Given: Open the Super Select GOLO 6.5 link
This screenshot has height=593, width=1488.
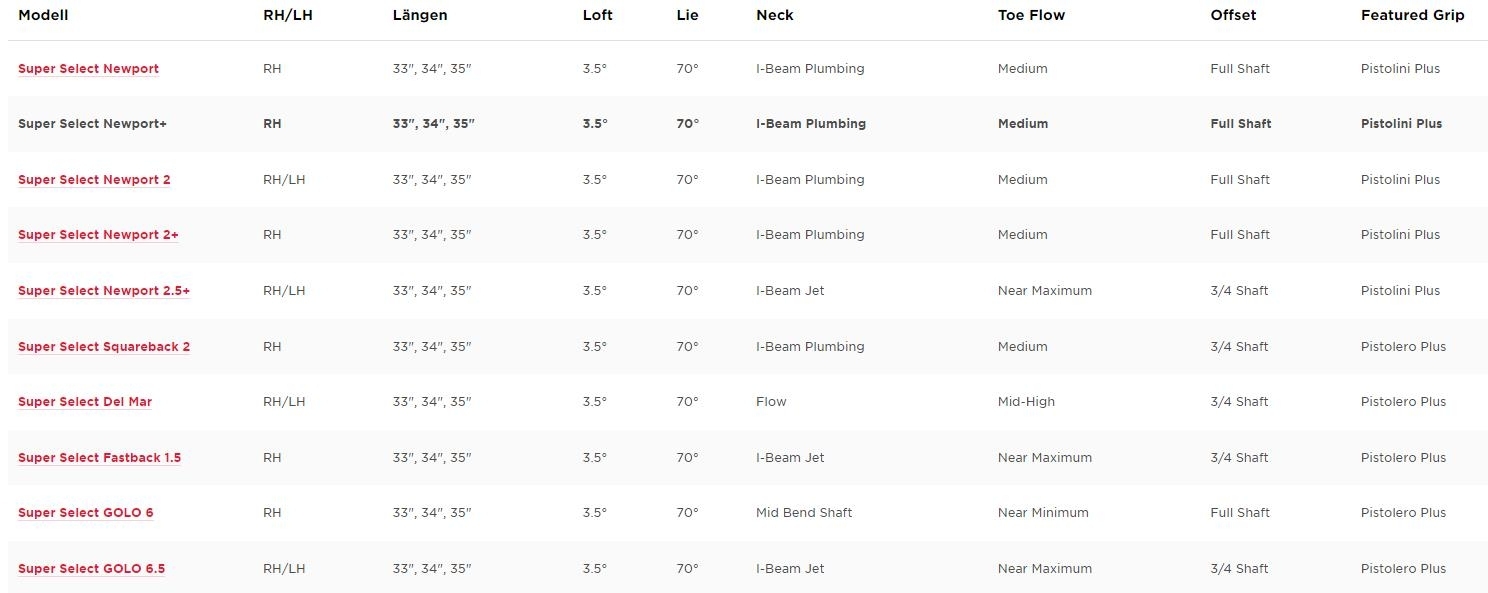Looking at the screenshot, I should pyautogui.click(x=91, y=569).
